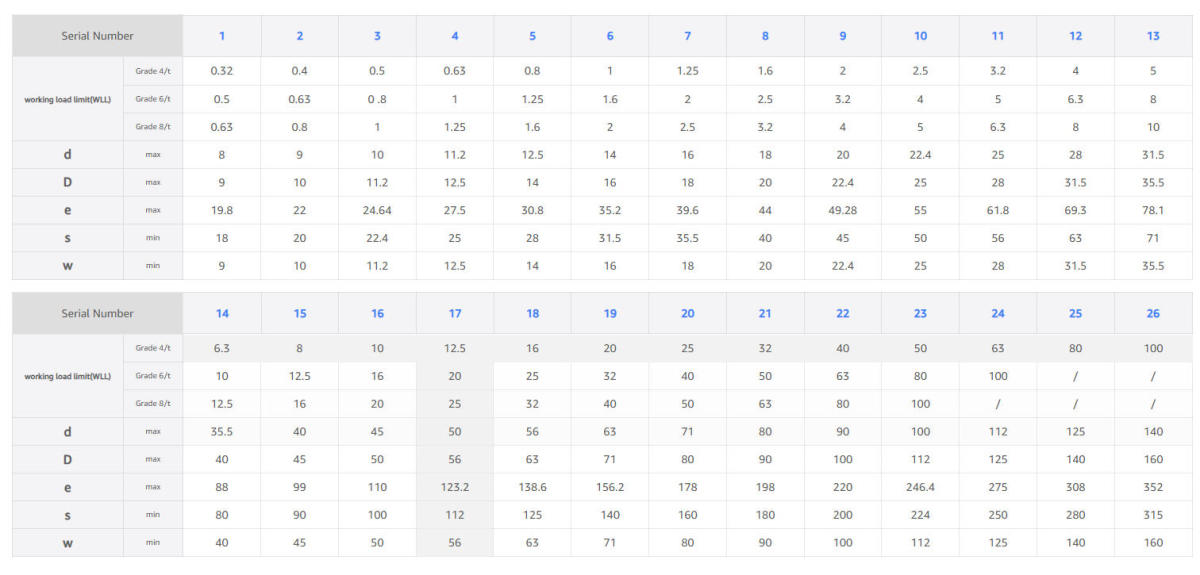Select the 49.28 value cell
The image size is (1200, 575).
pyautogui.click(x=842, y=211)
